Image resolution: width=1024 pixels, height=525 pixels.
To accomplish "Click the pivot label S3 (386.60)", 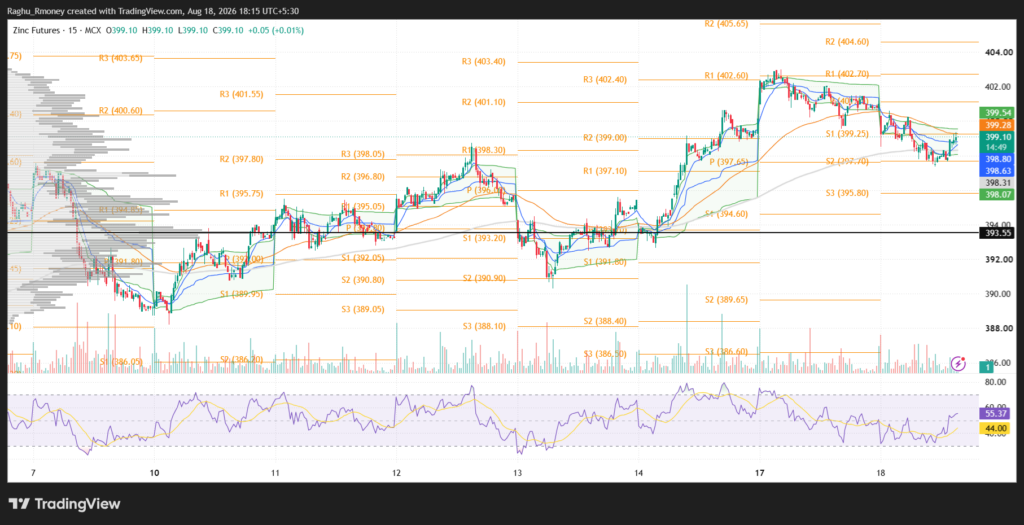I will point(726,352).
